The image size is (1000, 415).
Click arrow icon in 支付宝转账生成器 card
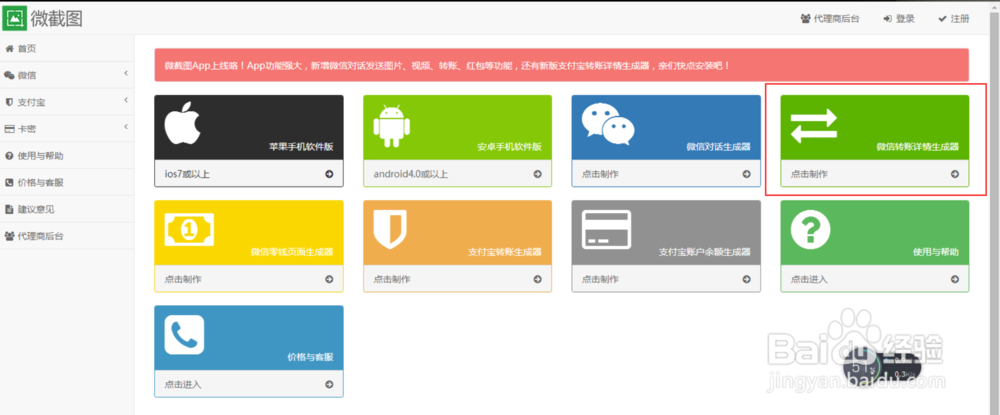[x=538, y=279]
